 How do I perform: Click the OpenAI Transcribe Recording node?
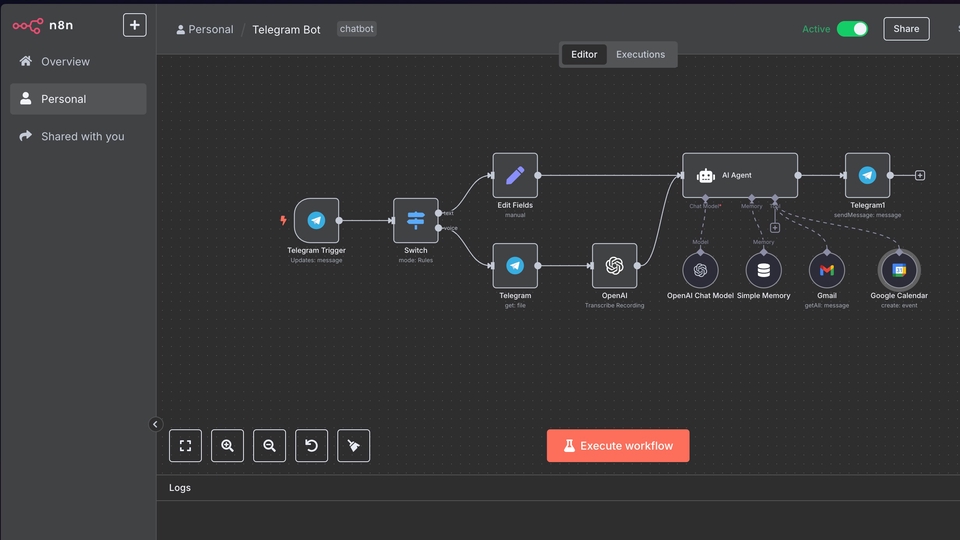click(614, 265)
